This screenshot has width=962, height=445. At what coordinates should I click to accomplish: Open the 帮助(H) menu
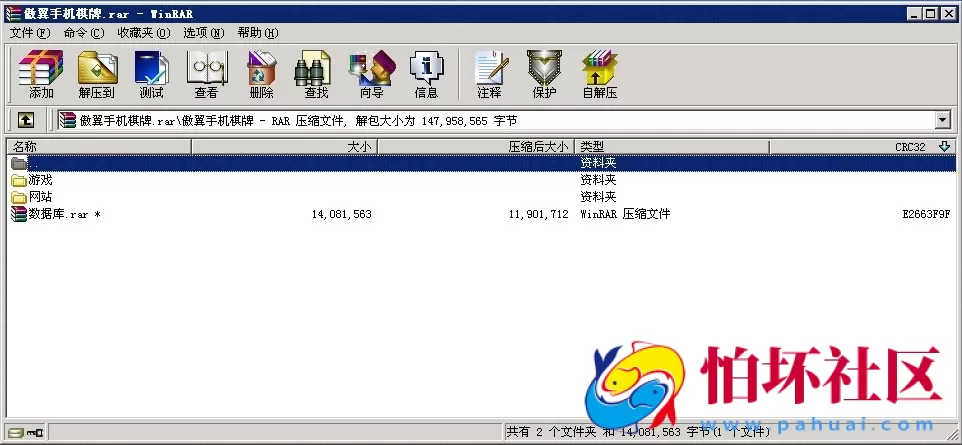(258, 33)
